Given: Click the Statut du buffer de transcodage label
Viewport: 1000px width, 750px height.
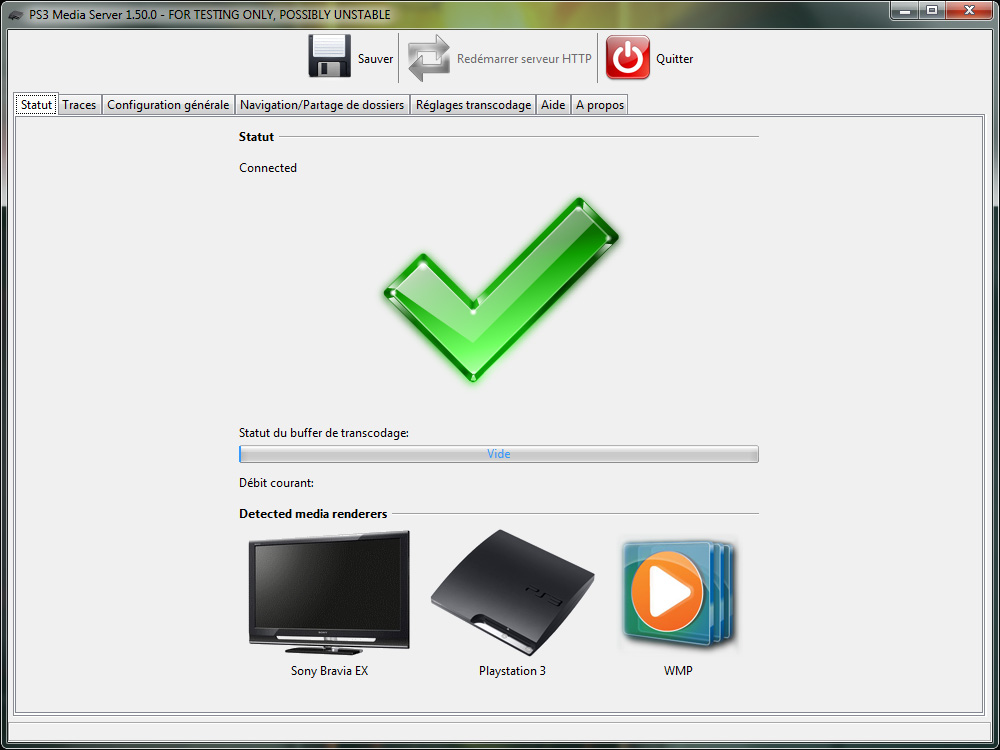Looking at the screenshot, I should (x=324, y=433).
